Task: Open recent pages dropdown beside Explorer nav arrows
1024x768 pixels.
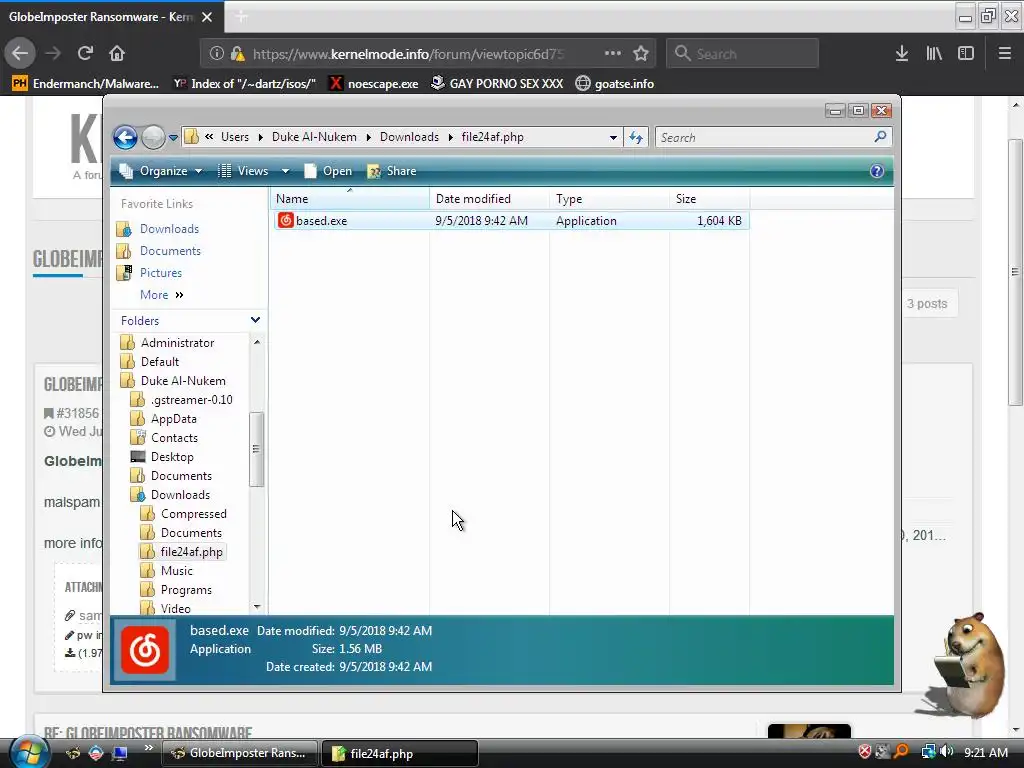Action: point(173,138)
